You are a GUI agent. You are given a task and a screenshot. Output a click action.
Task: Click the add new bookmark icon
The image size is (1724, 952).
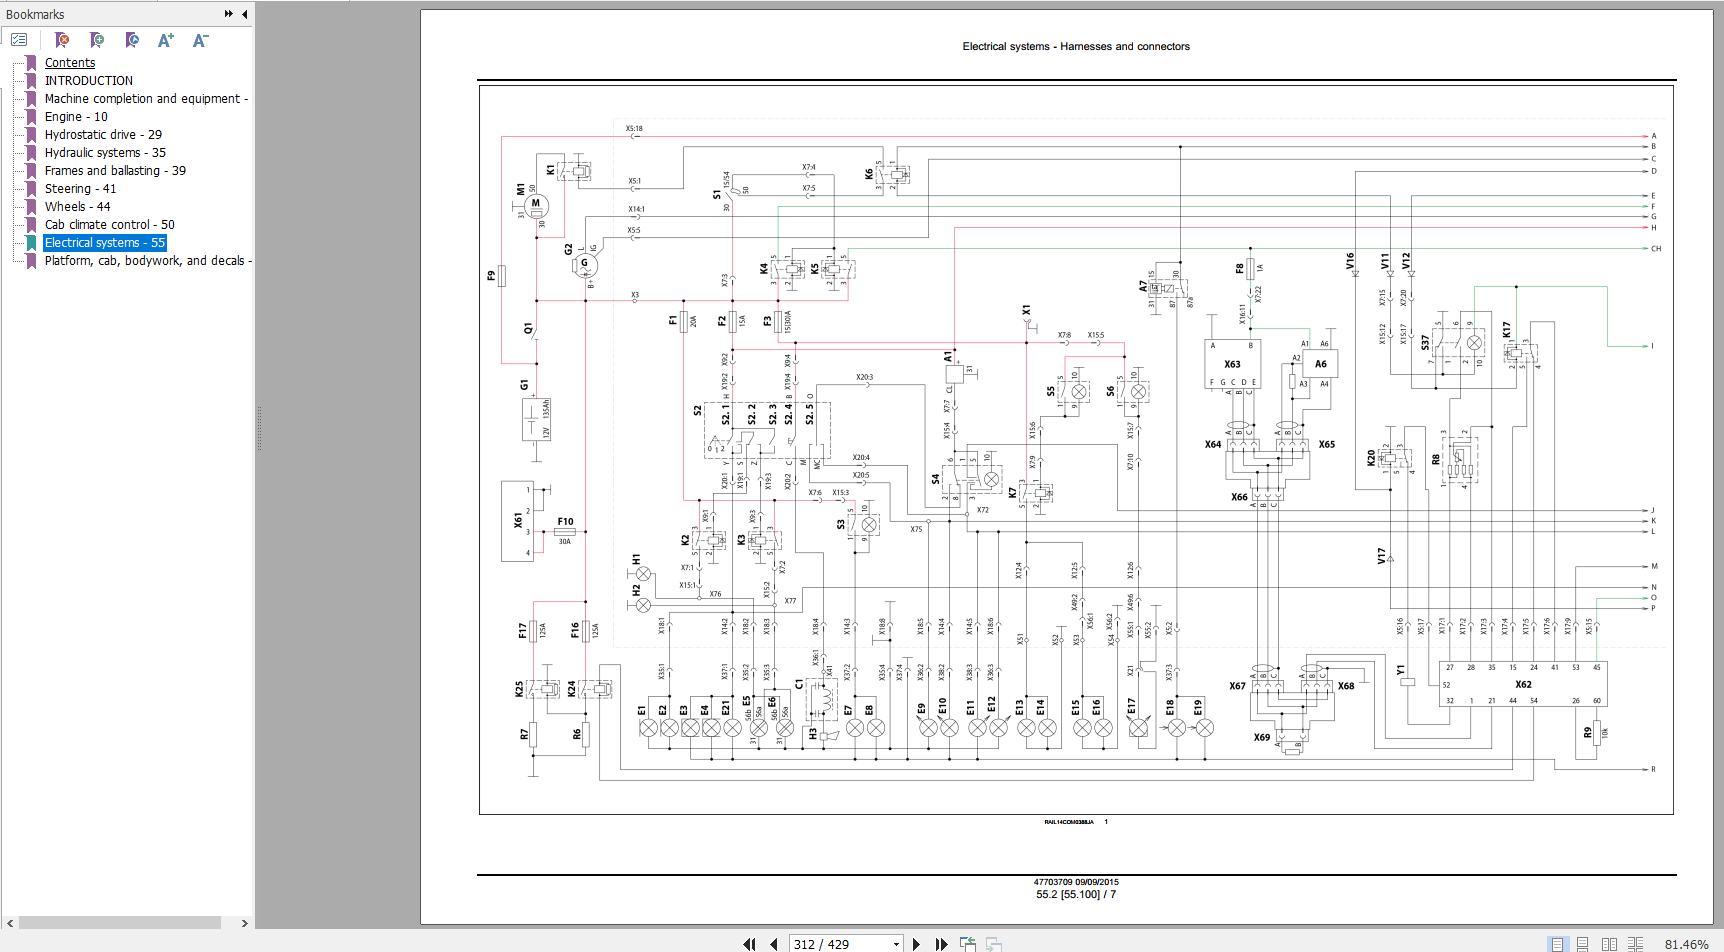(x=97, y=40)
